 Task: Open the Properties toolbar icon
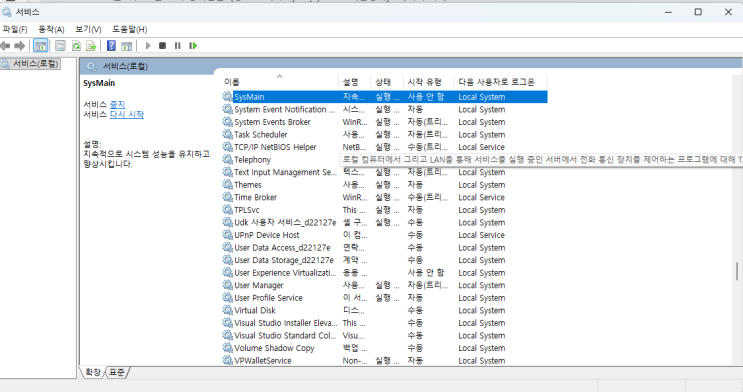point(60,46)
